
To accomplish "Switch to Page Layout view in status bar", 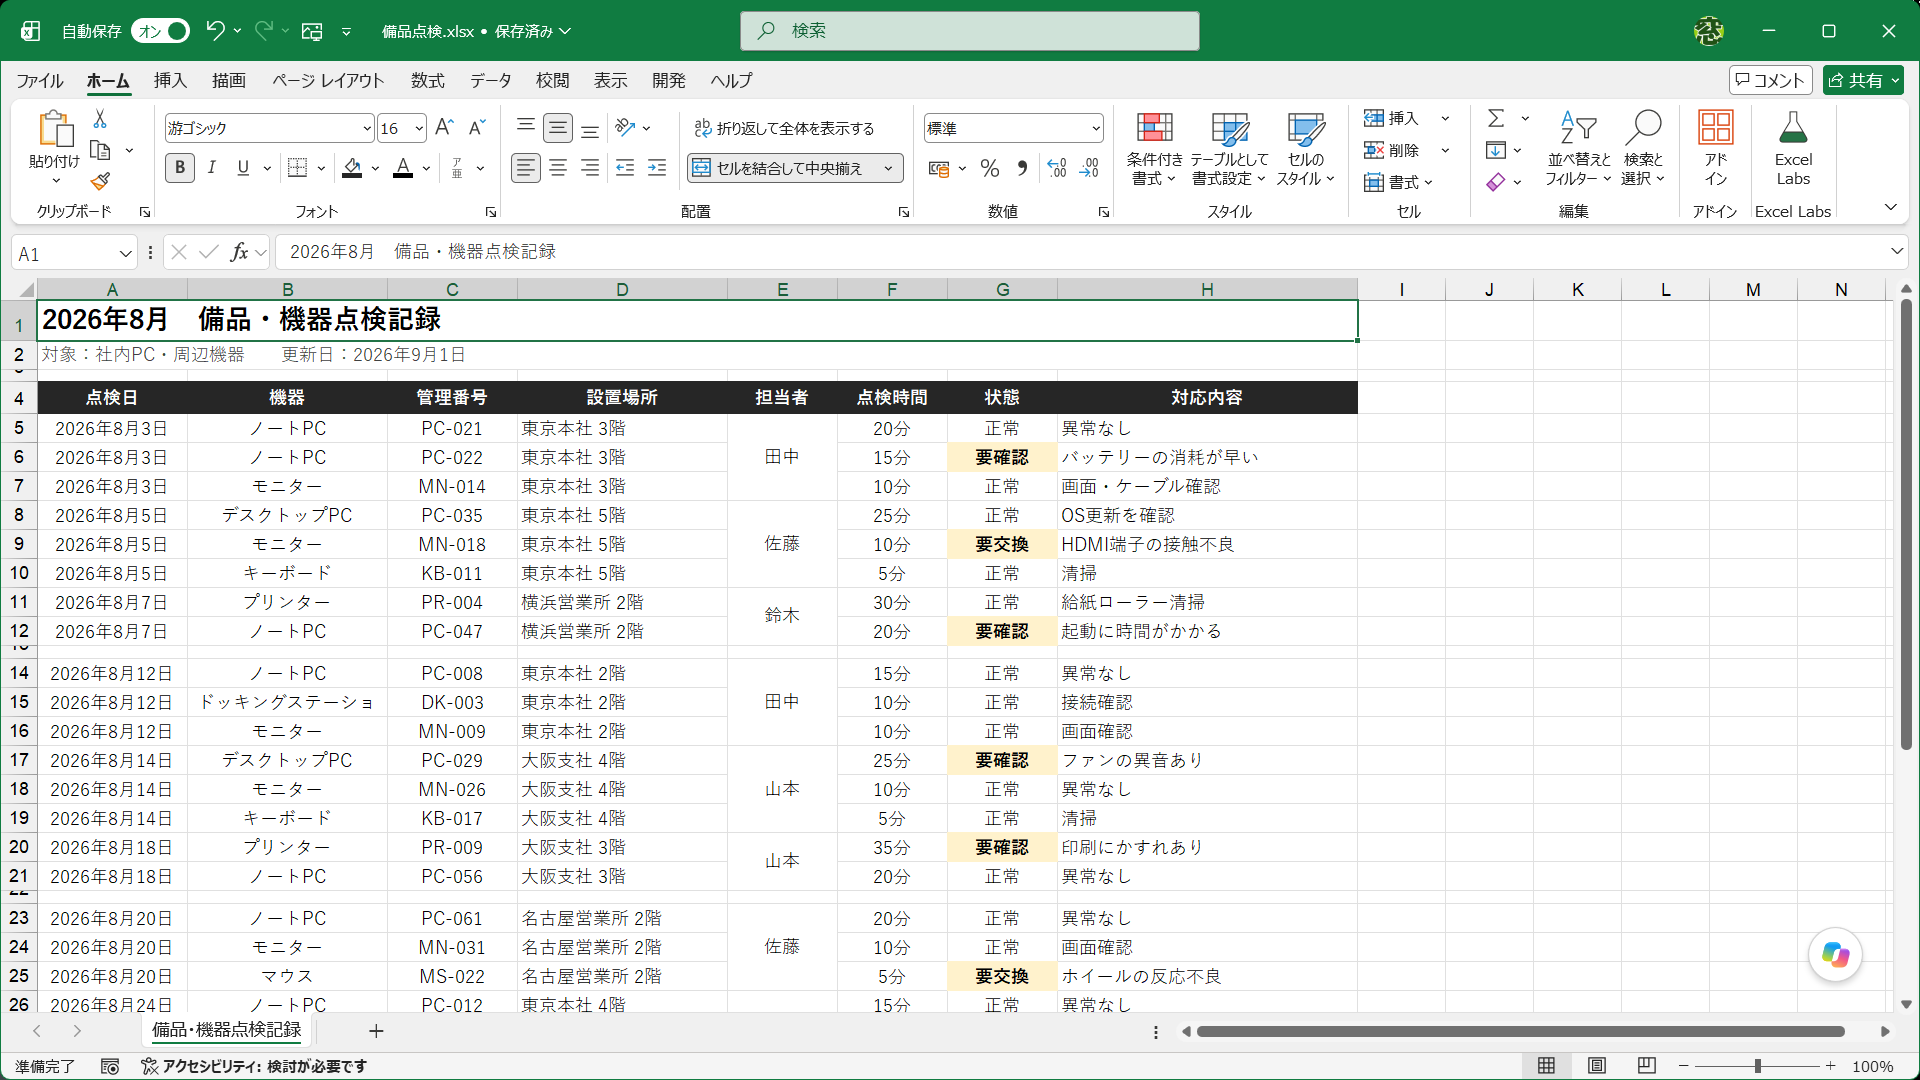I will click(1597, 1066).
